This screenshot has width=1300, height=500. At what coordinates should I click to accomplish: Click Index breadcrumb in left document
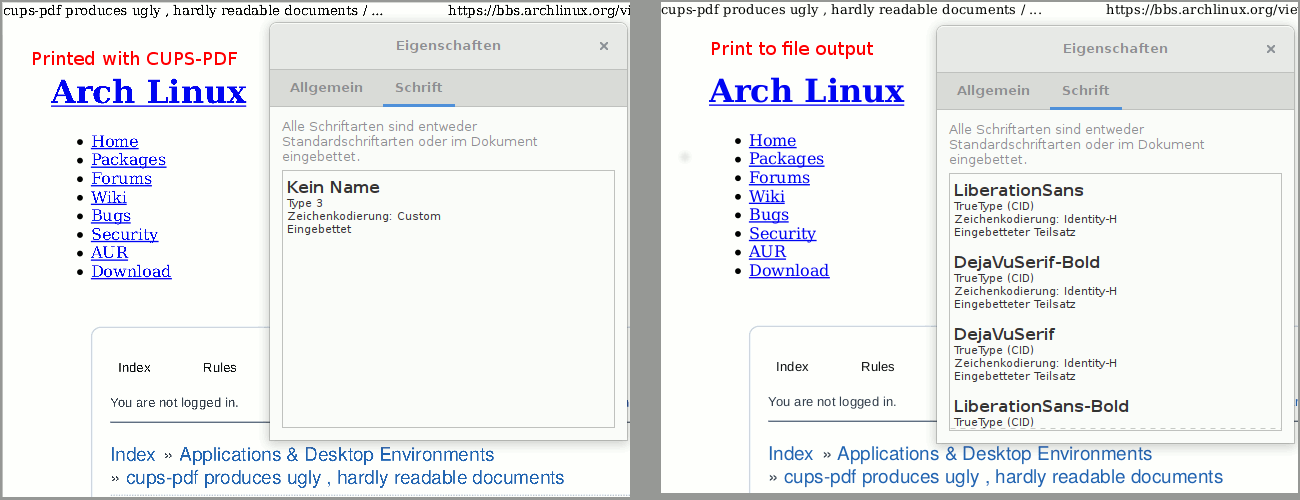pos(133,455)
